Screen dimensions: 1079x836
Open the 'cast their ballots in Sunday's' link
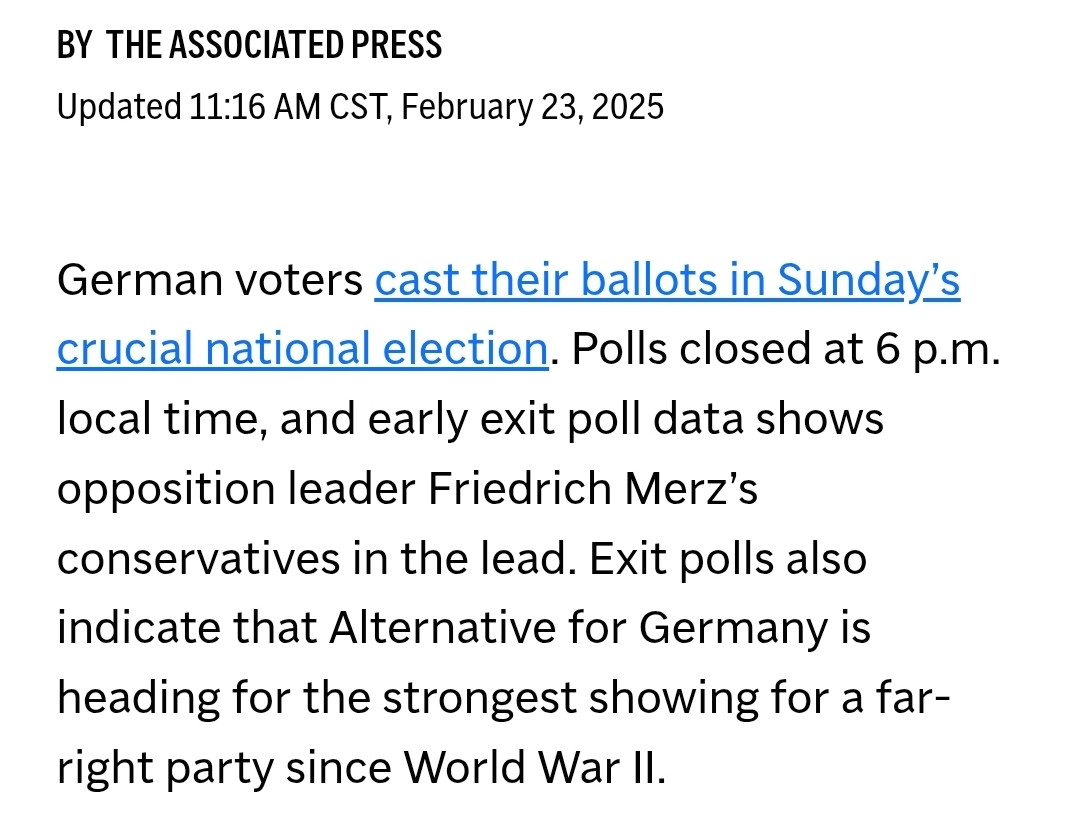pyautogui.click(x=667, y=281)
